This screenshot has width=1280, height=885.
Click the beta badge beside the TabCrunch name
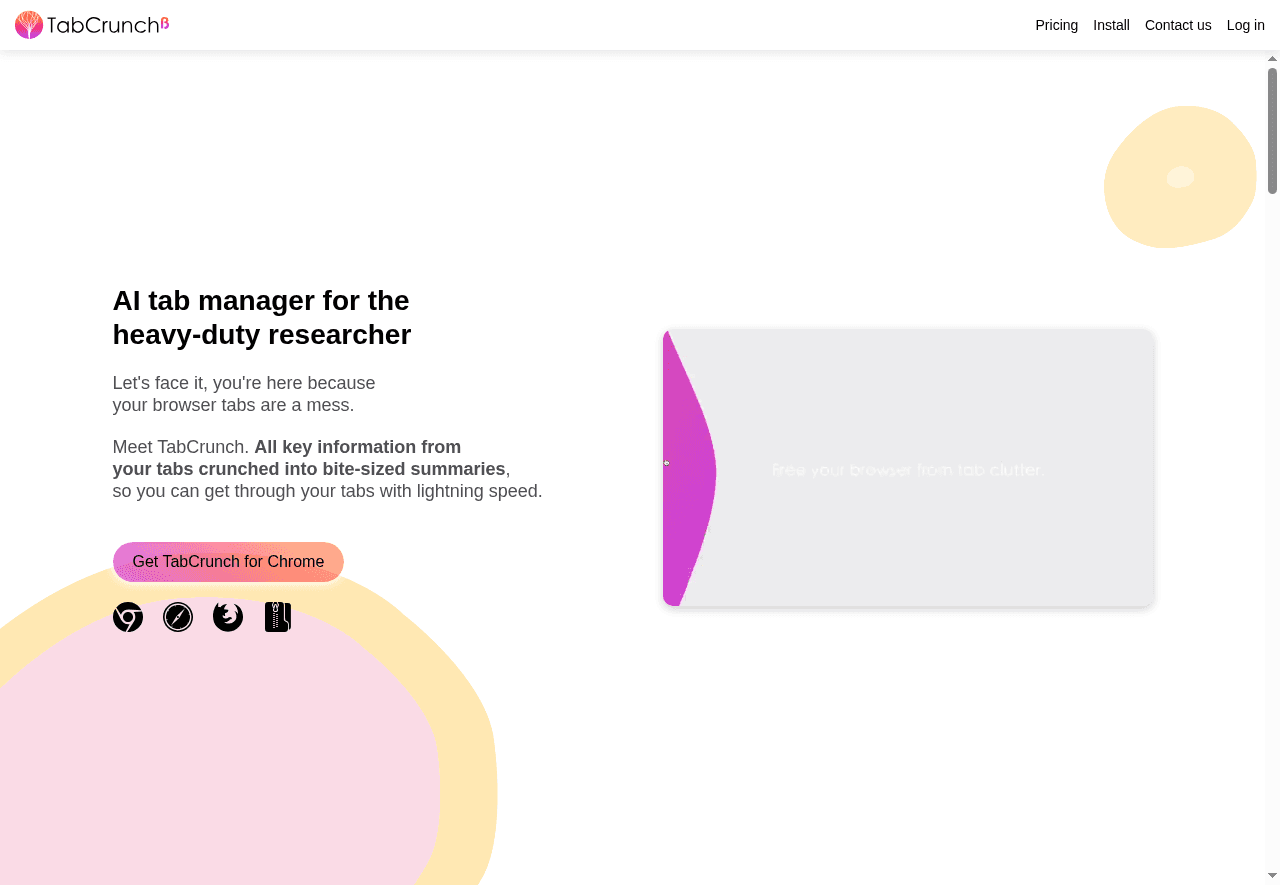click(x=165, y=22)
